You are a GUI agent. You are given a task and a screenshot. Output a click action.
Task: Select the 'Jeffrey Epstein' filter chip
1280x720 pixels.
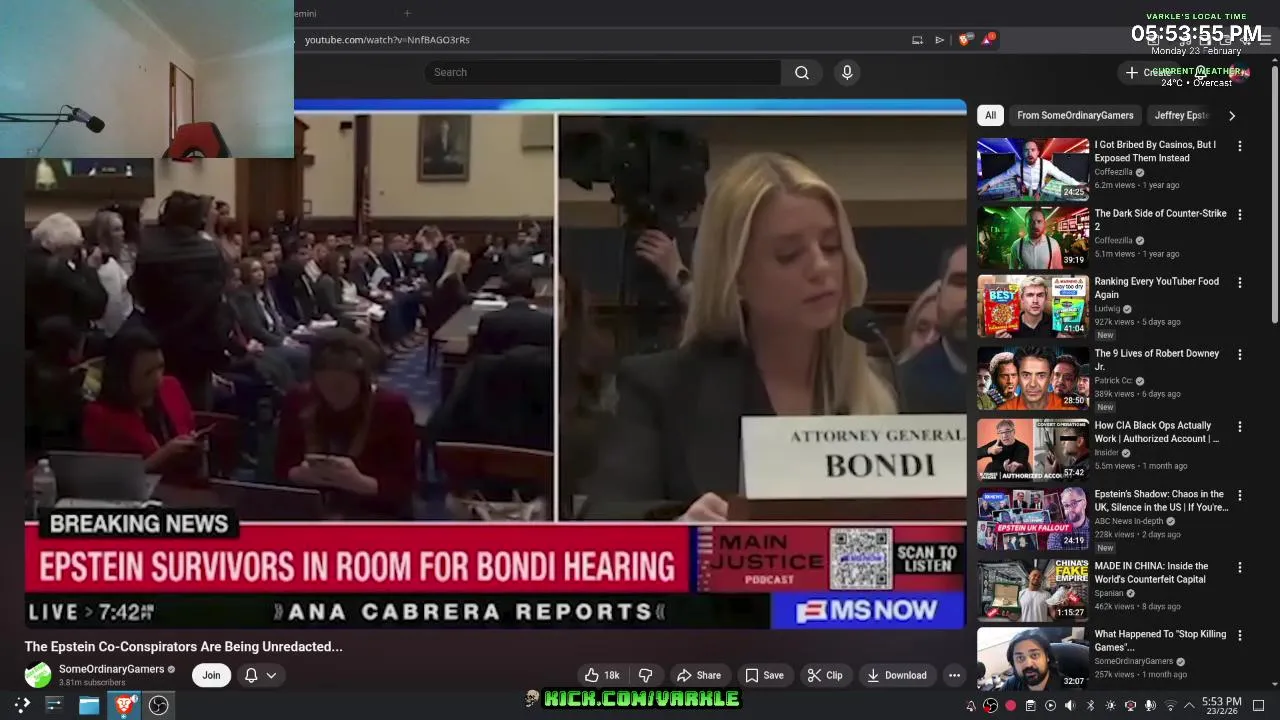(x=1182, y=115)
